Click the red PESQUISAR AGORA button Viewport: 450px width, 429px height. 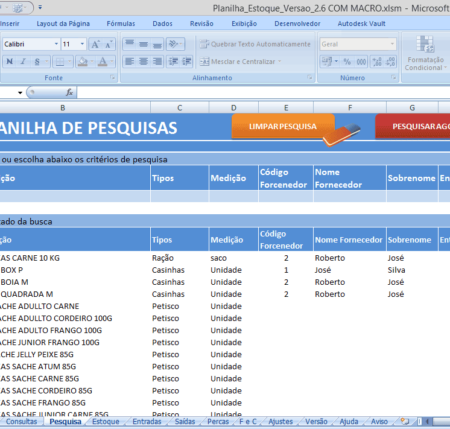point(413,126)
